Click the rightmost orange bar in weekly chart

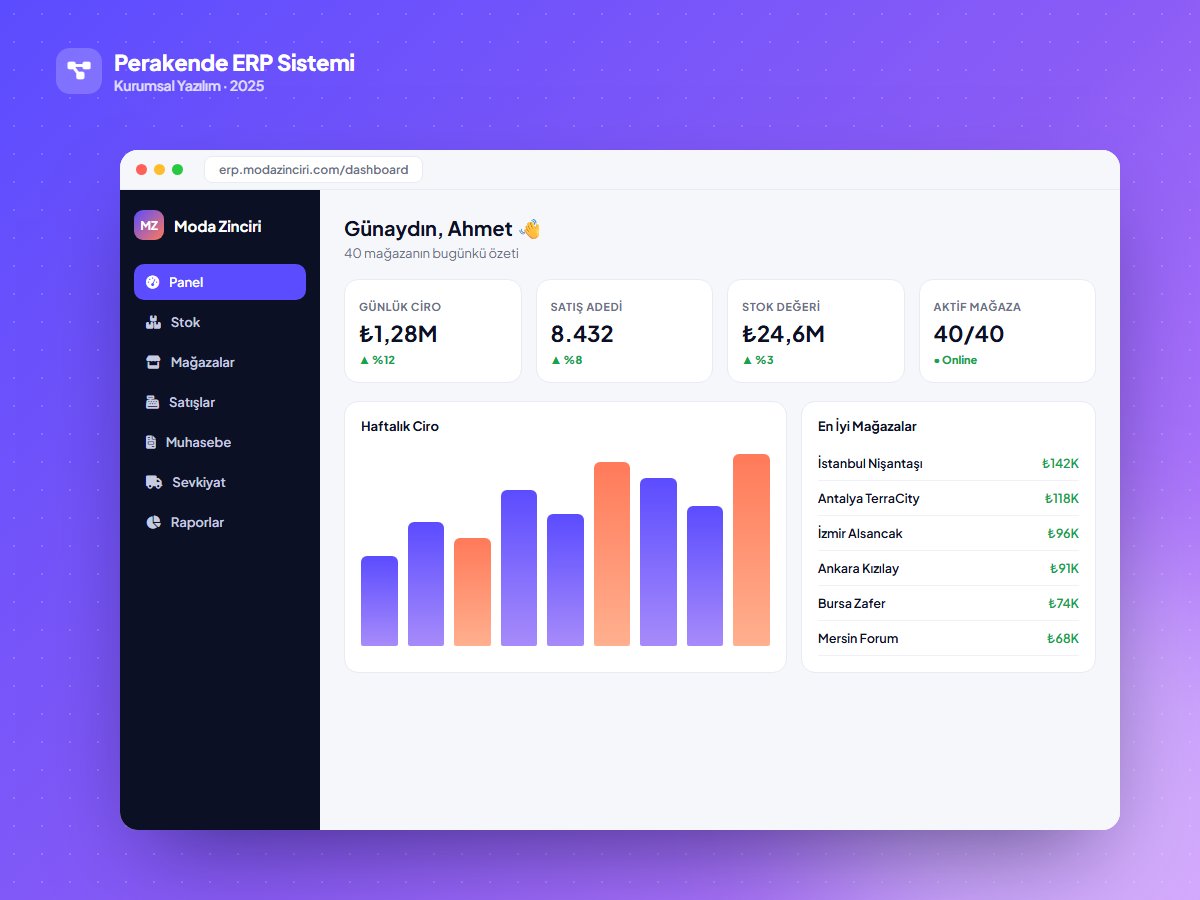[751, 550]
